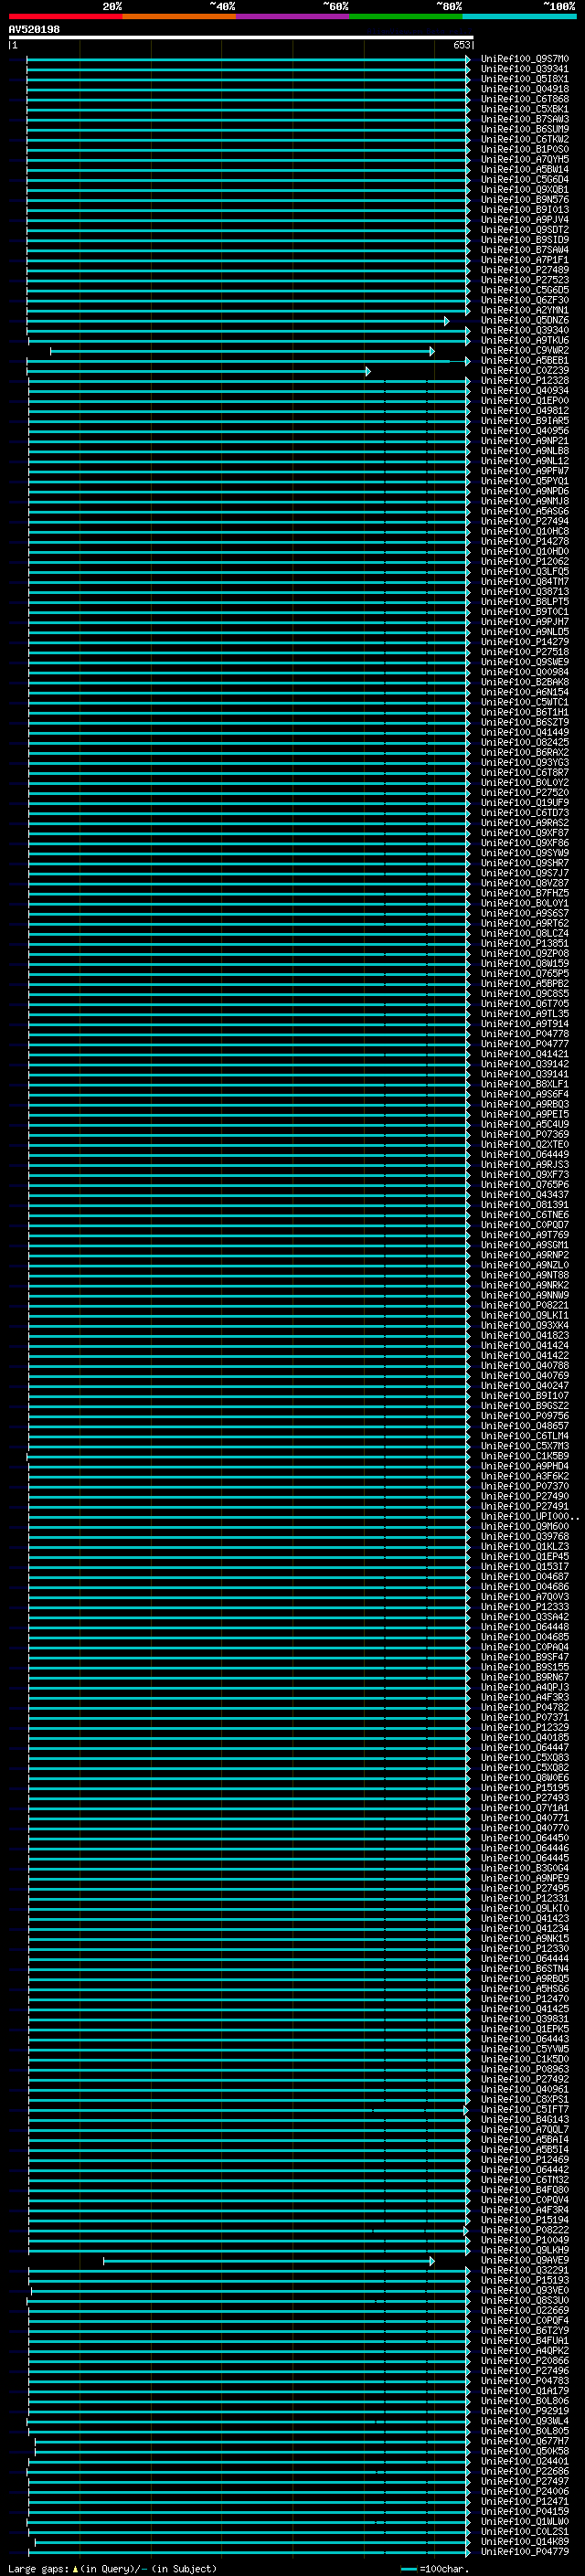The width and height of the screenshot is (585, 2576).
Task: Open hit UniRef100_B6SUM9
Action: tap(525, 129)
